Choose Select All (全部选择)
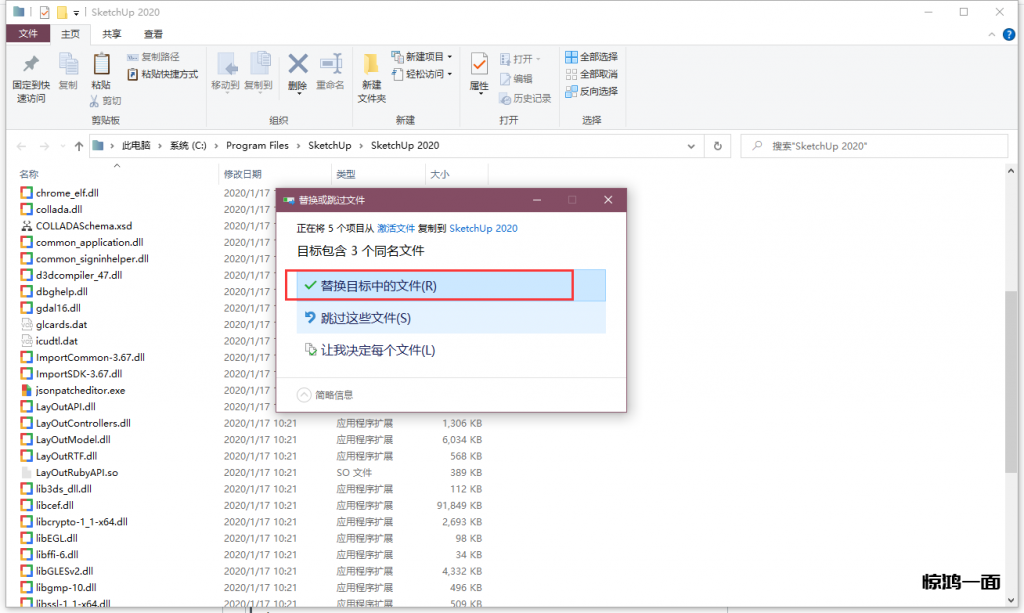 (591, 57)
